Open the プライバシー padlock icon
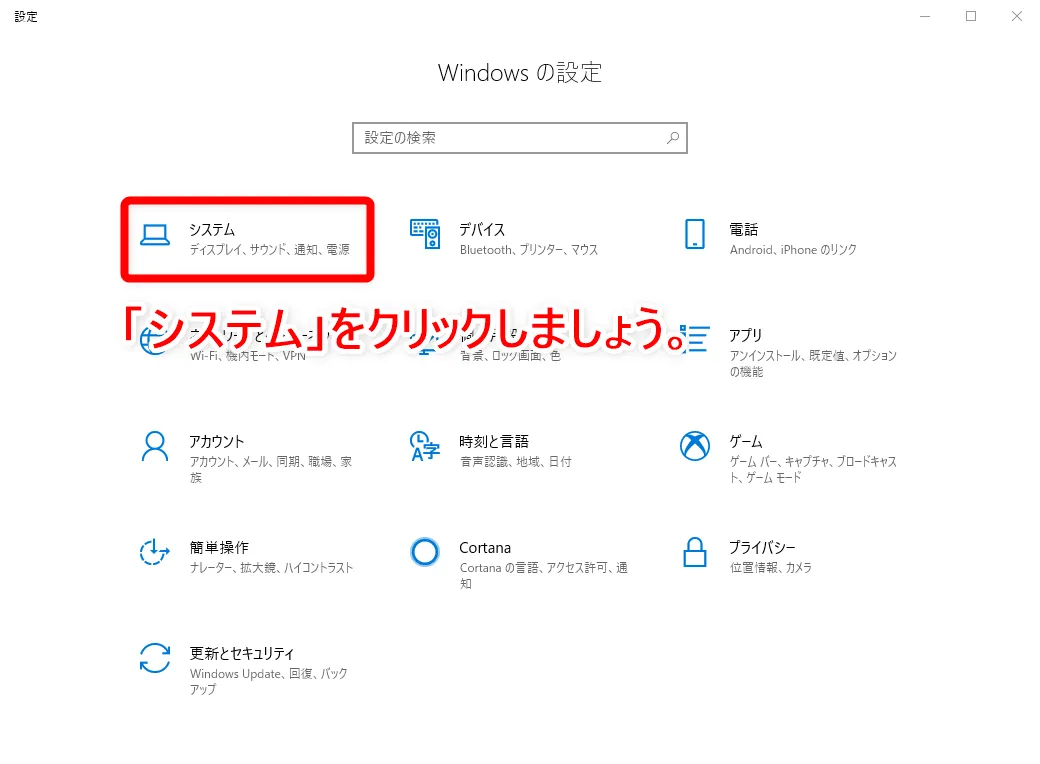 pos(694,552)
